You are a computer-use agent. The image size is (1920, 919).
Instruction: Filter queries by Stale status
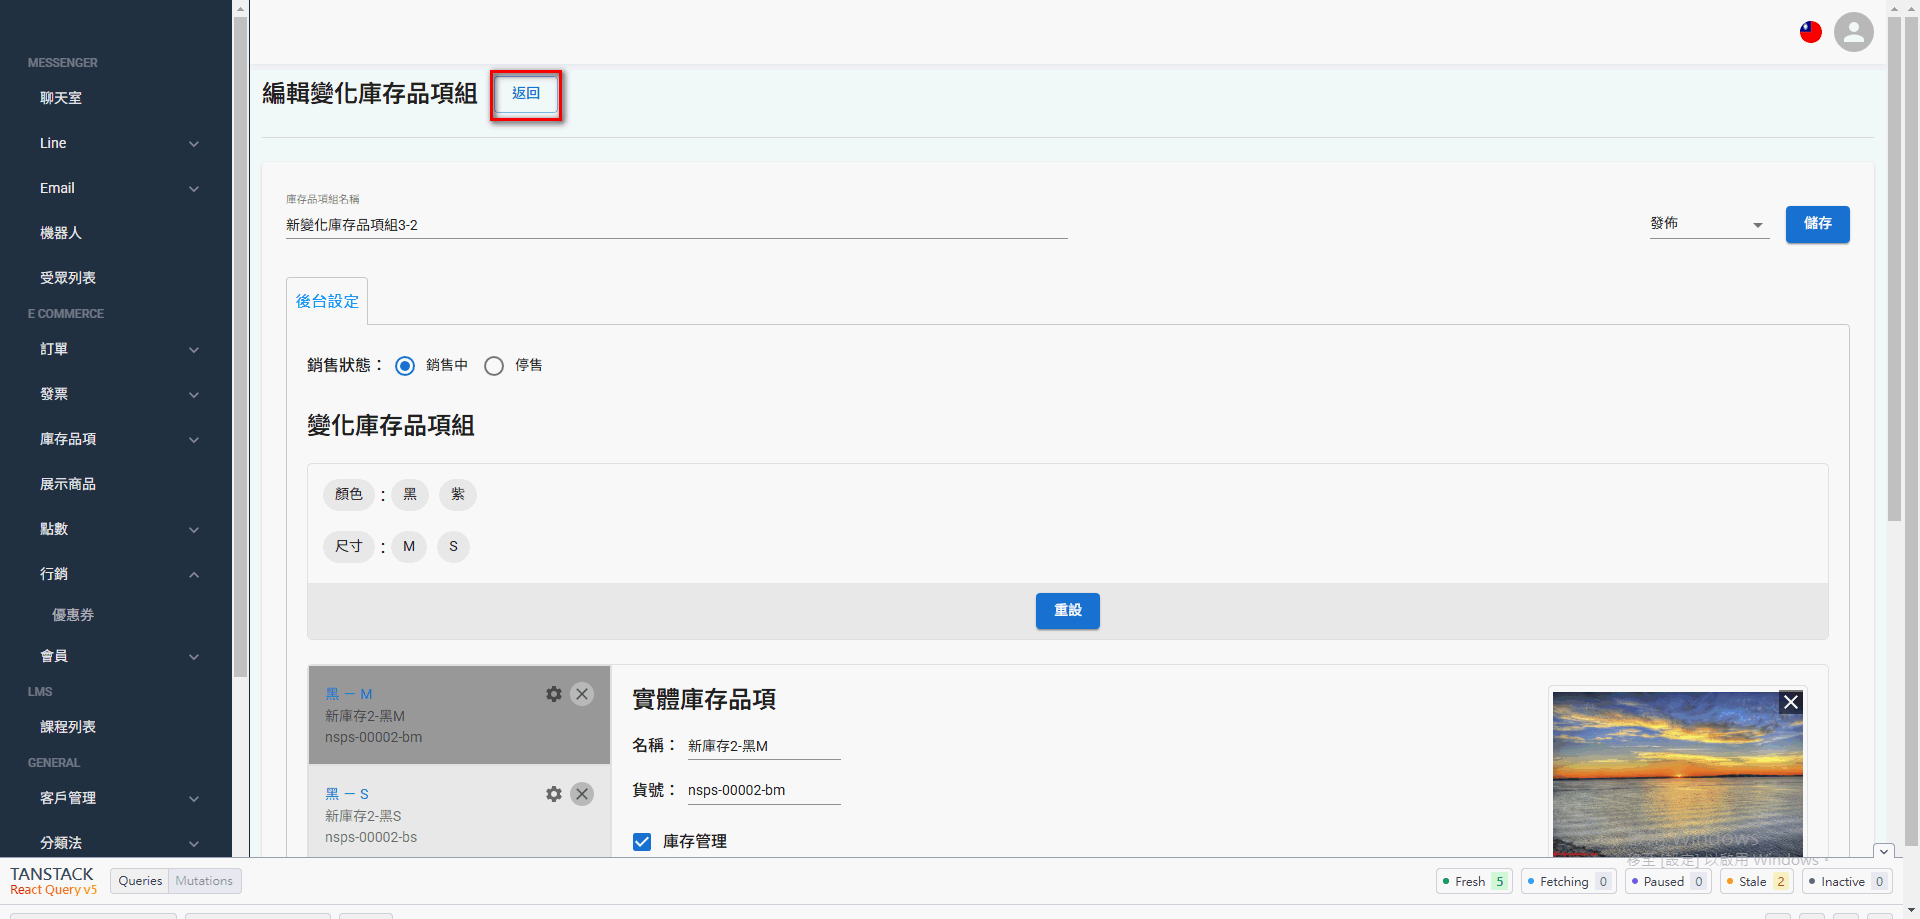click(1757, 881)
